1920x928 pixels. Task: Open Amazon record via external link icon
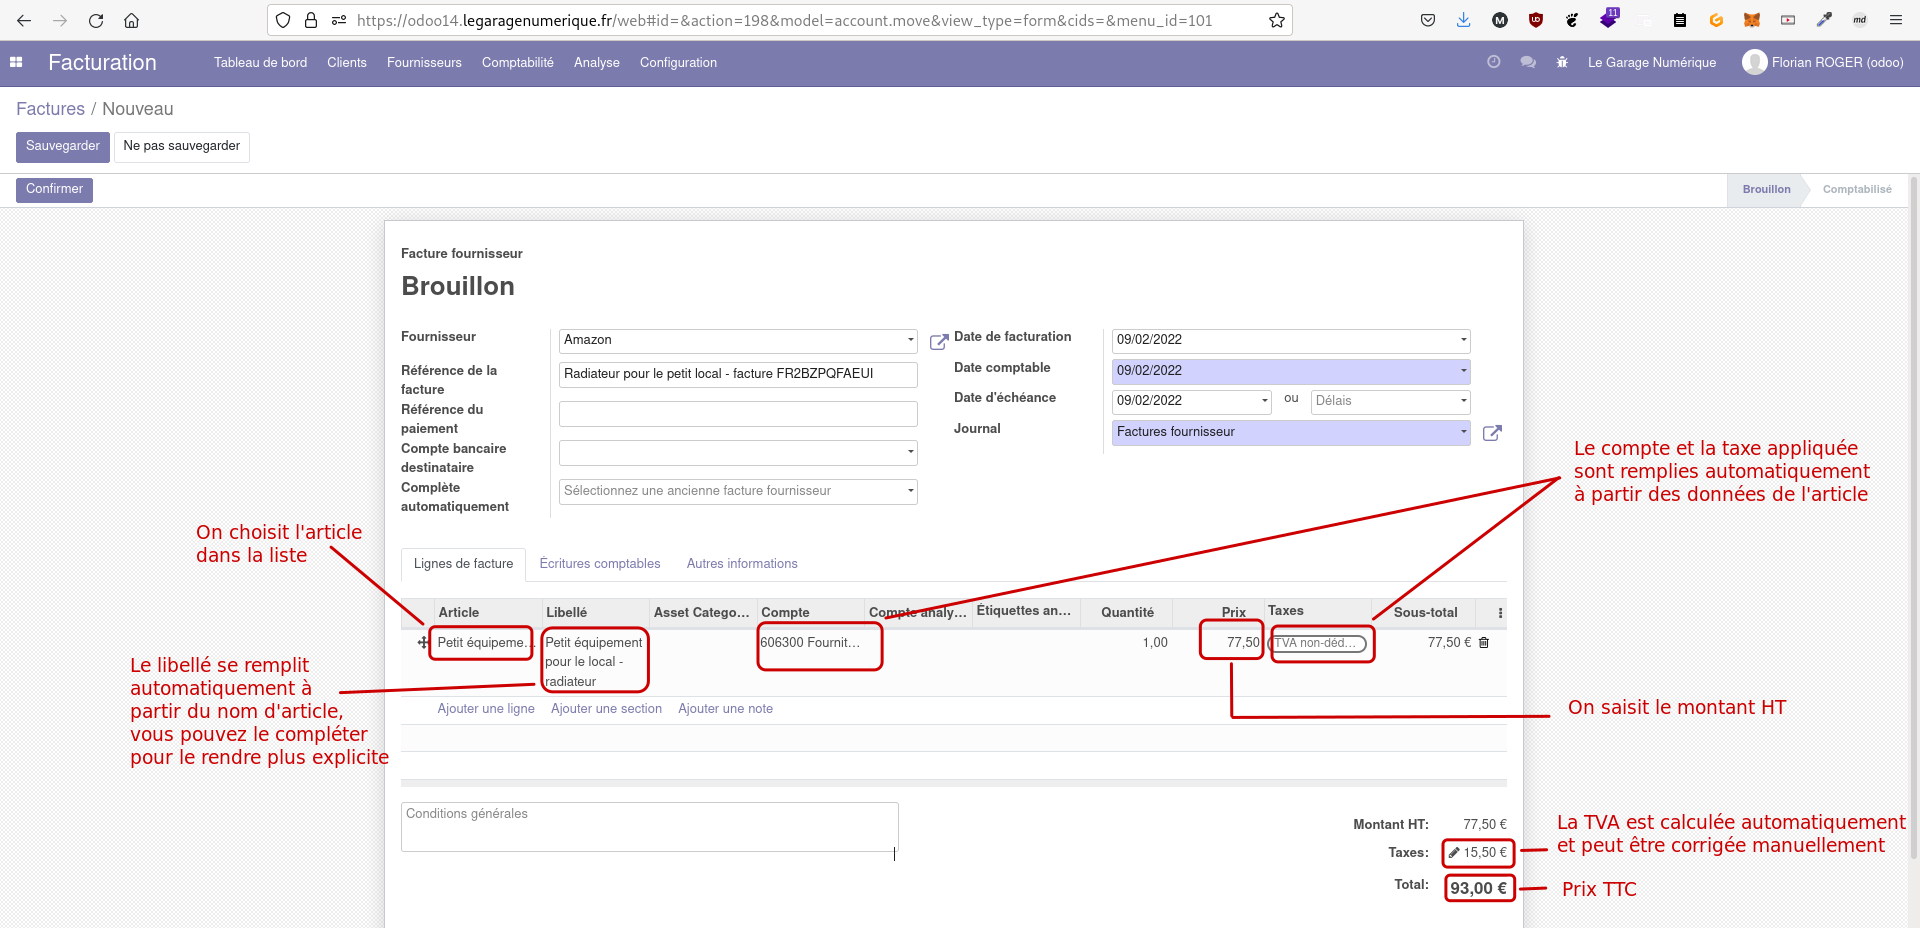click(x=938, y=342)
